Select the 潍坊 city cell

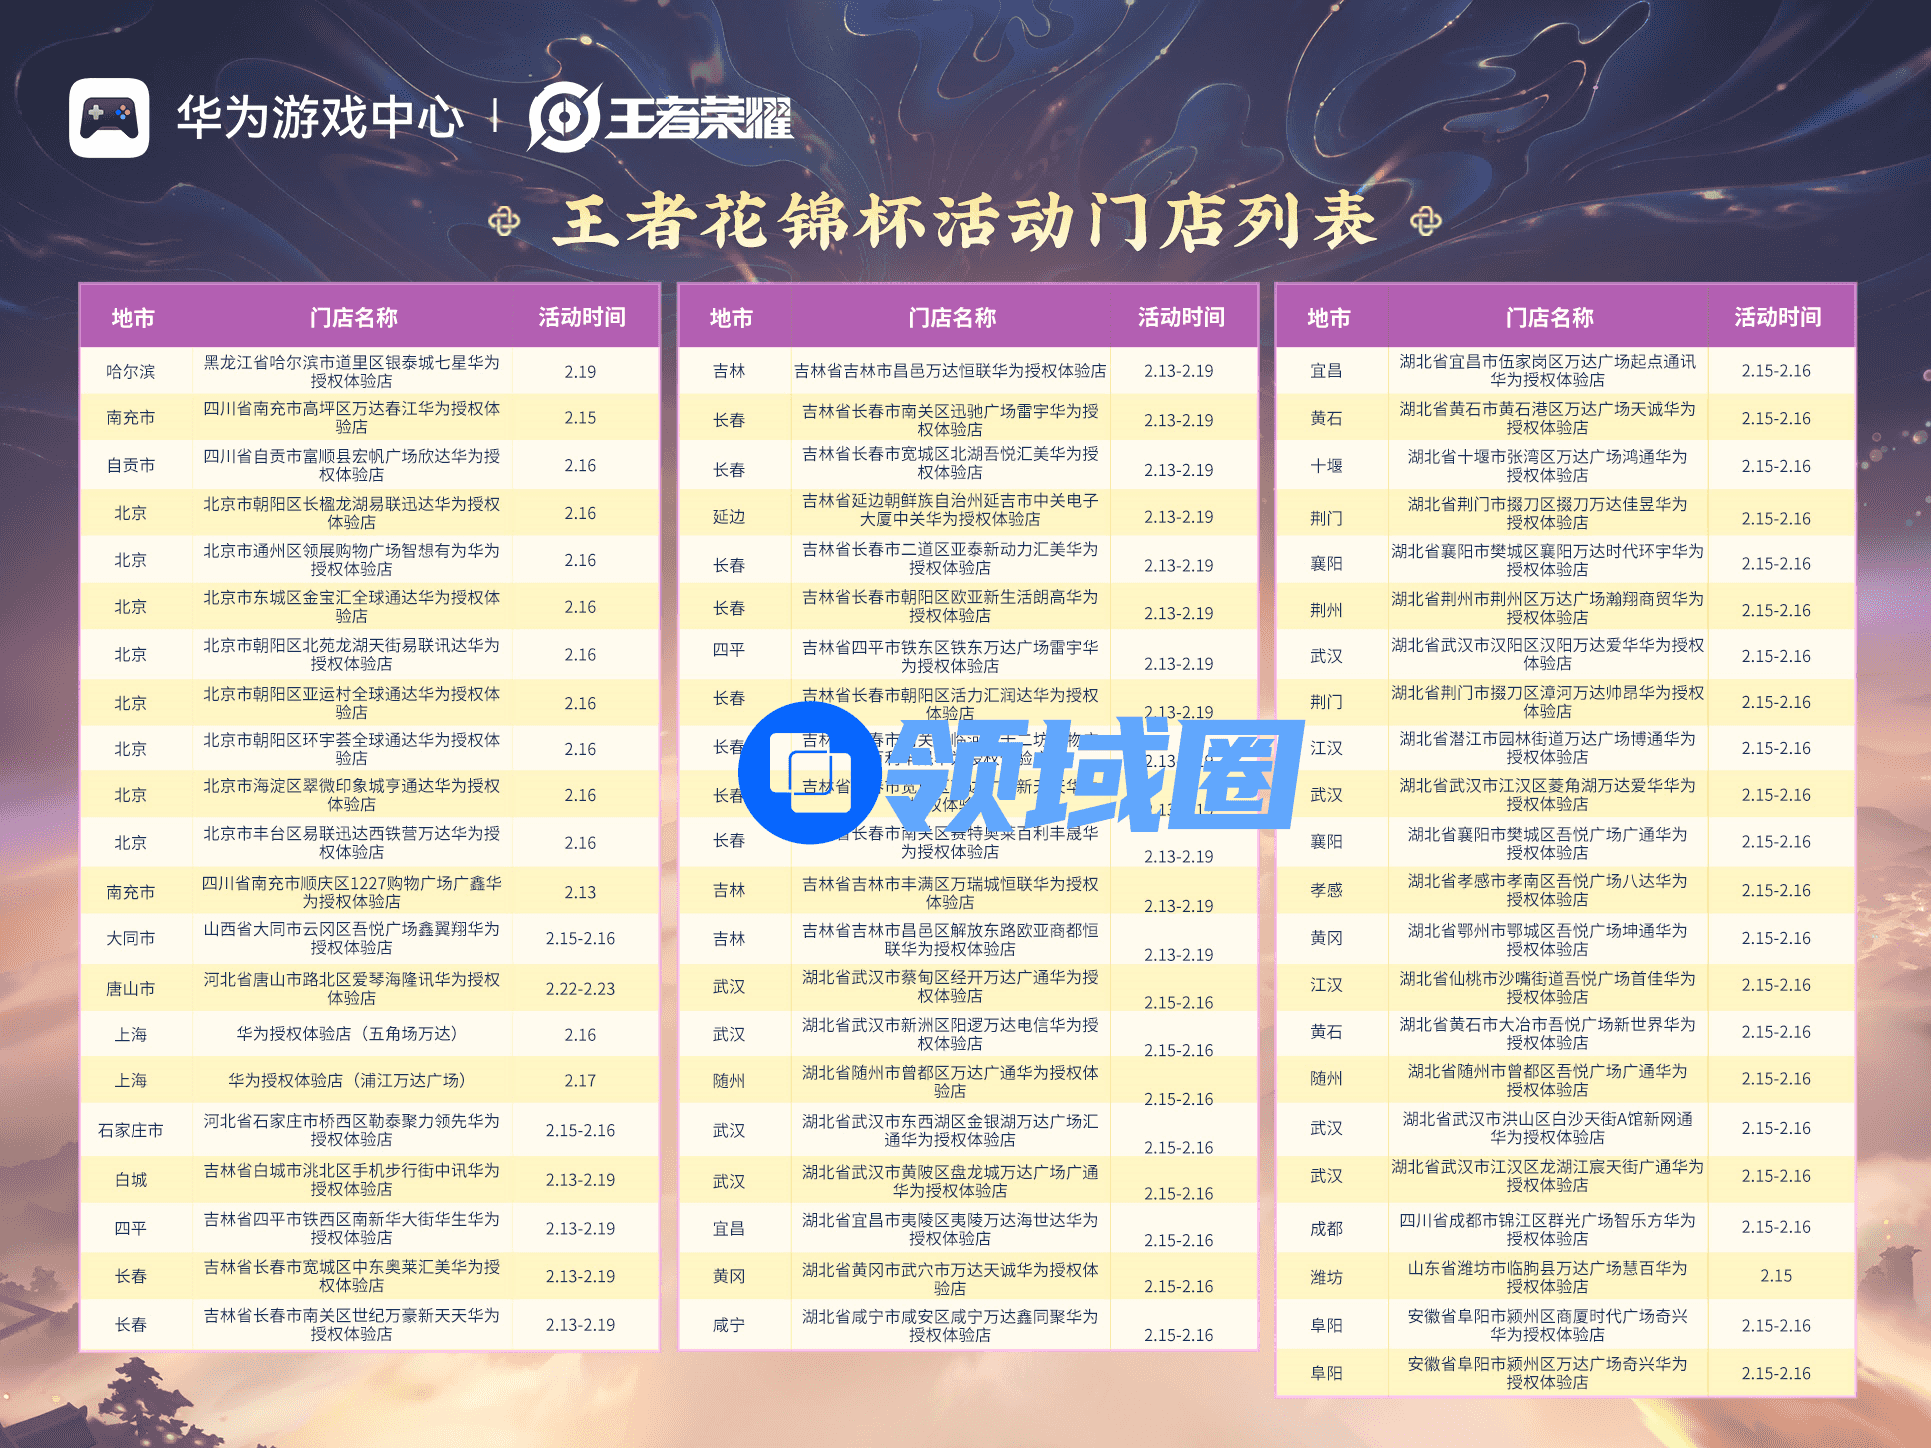point(1326,1277)
